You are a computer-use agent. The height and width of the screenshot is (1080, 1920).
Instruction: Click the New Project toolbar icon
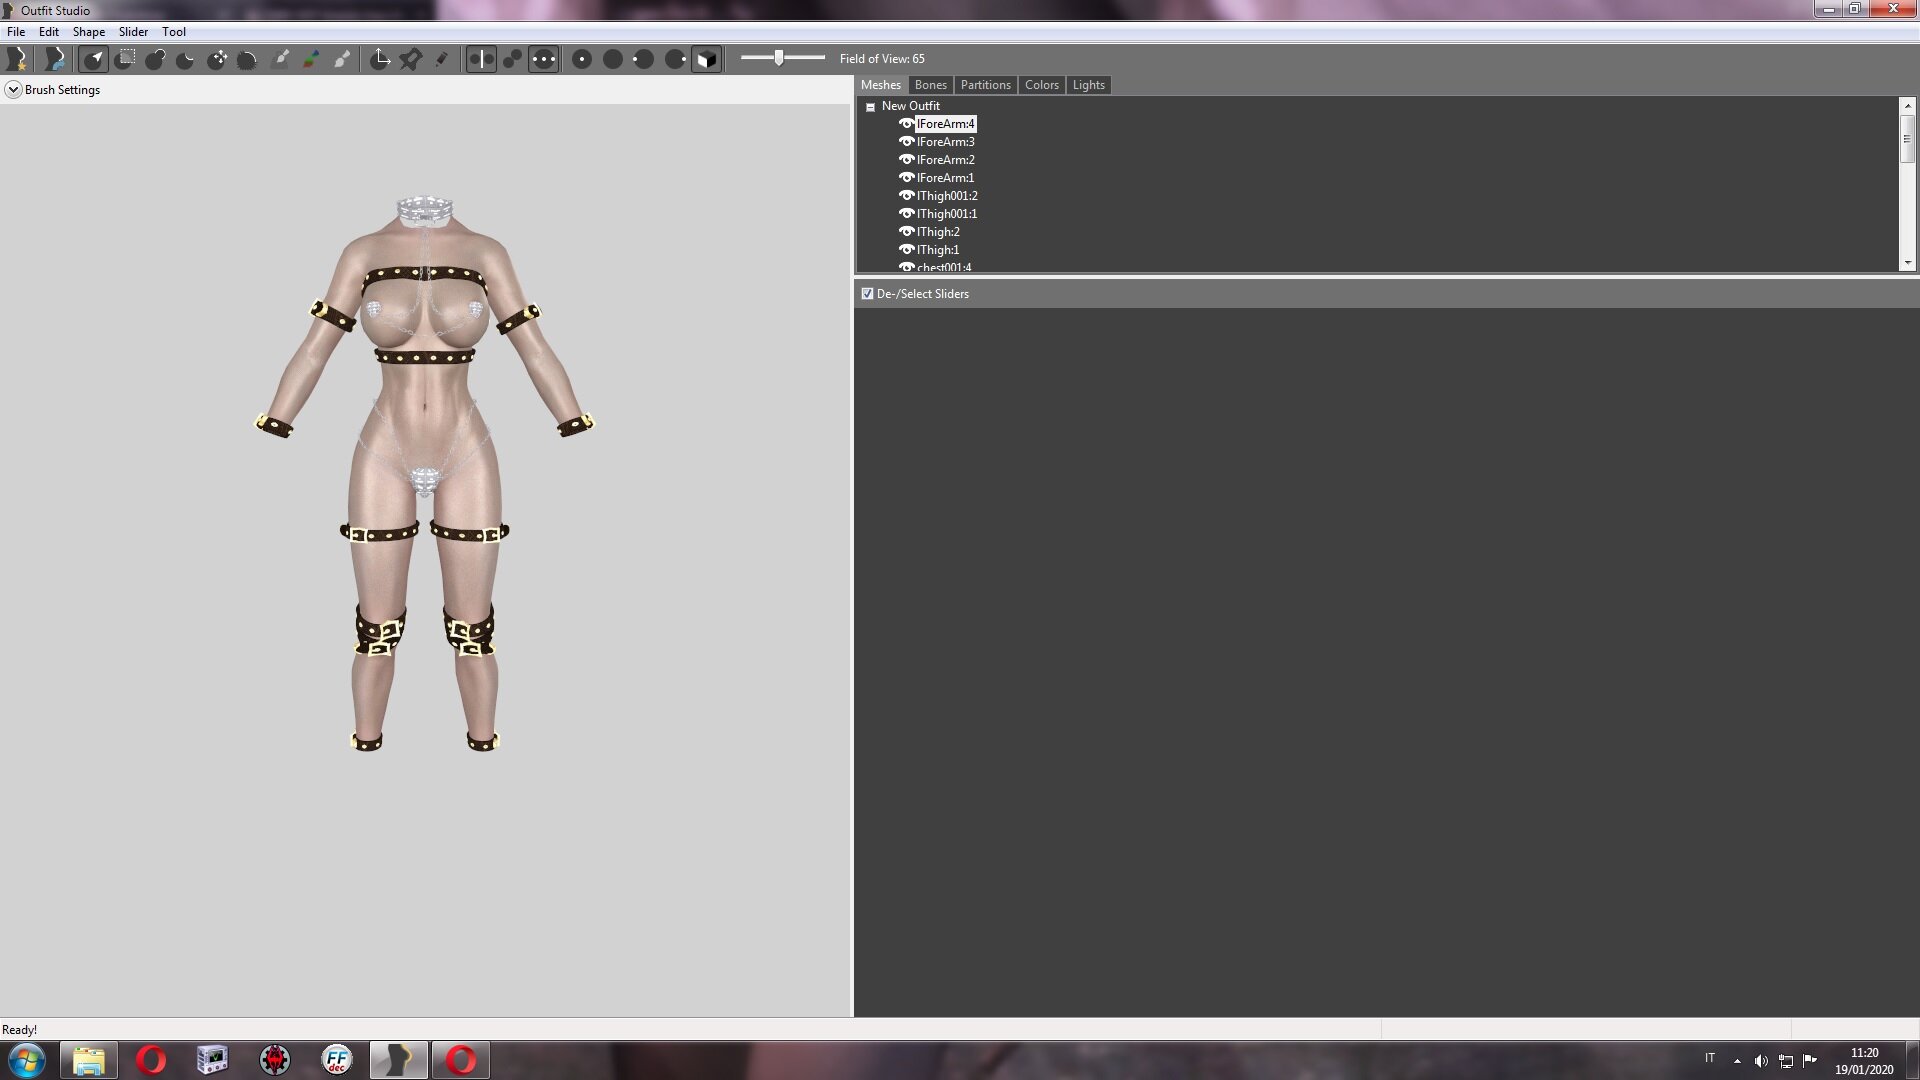17,59
